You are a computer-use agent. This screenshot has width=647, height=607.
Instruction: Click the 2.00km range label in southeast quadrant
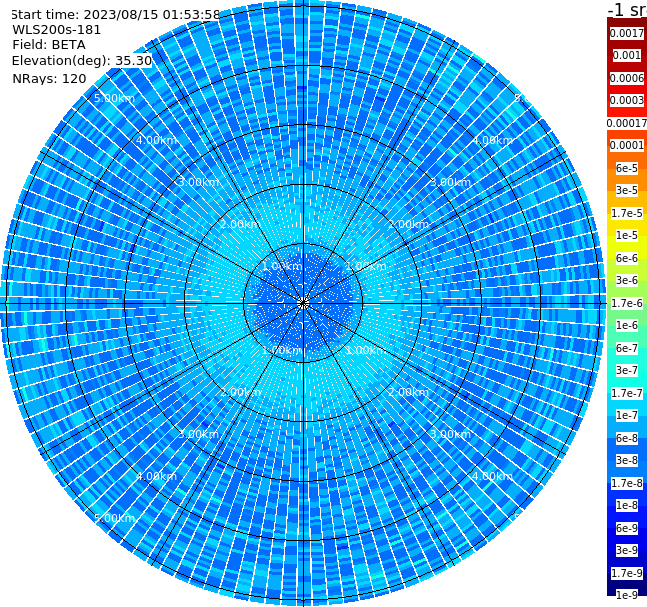(409, 392)
